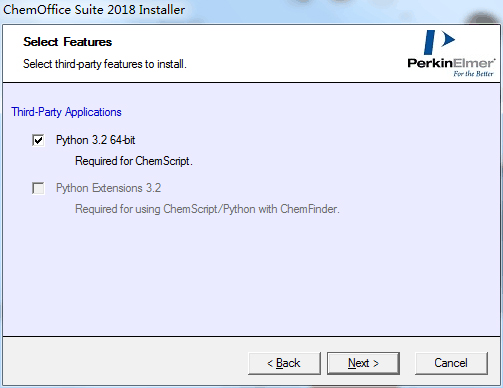Image resolution: width=503 pixels, height=388 pixels.
Task: Toggle the Python Extensions 3.2 checkbox
Action: click(38, 188)
